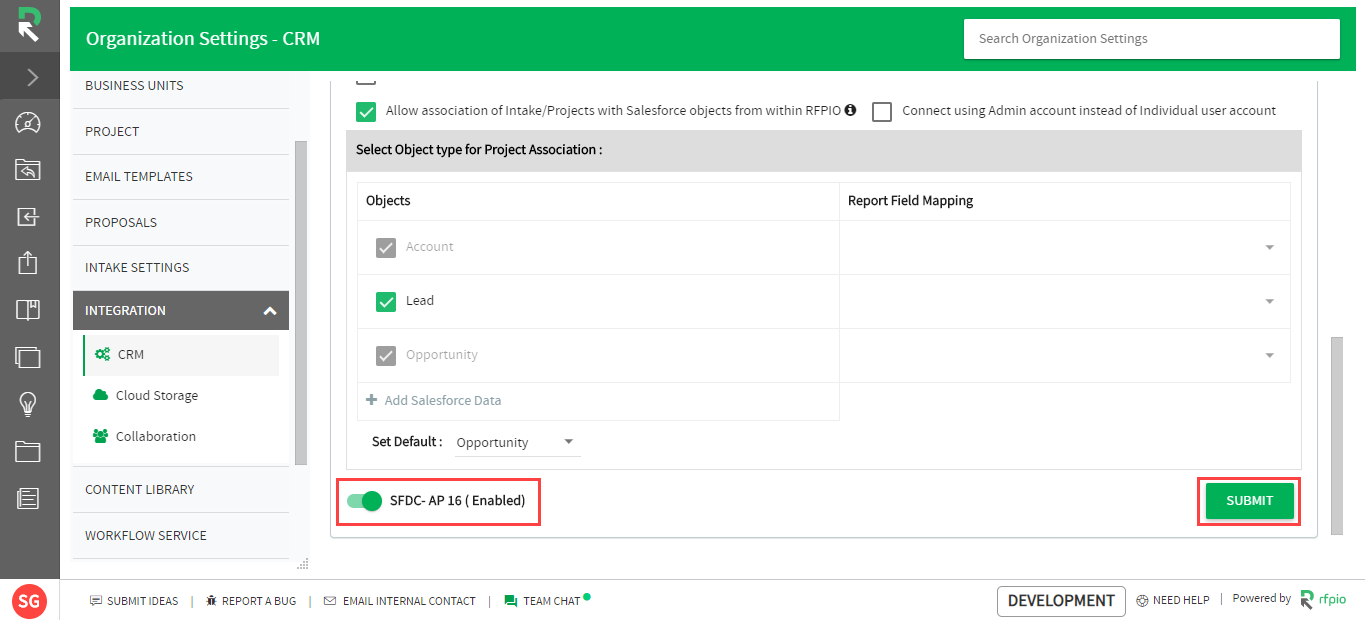This screenshot has height=620, width=1365.
Task: Click the bug icon in the footer
Action: (211, 601)
